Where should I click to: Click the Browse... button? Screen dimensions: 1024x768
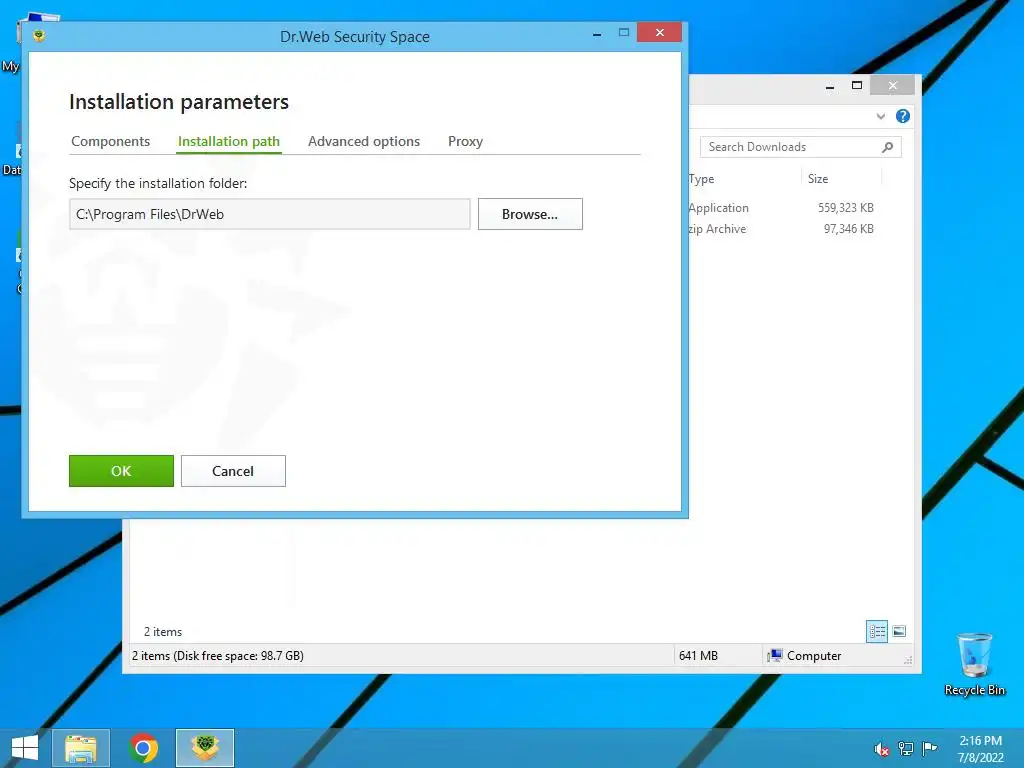pos(530,214)
